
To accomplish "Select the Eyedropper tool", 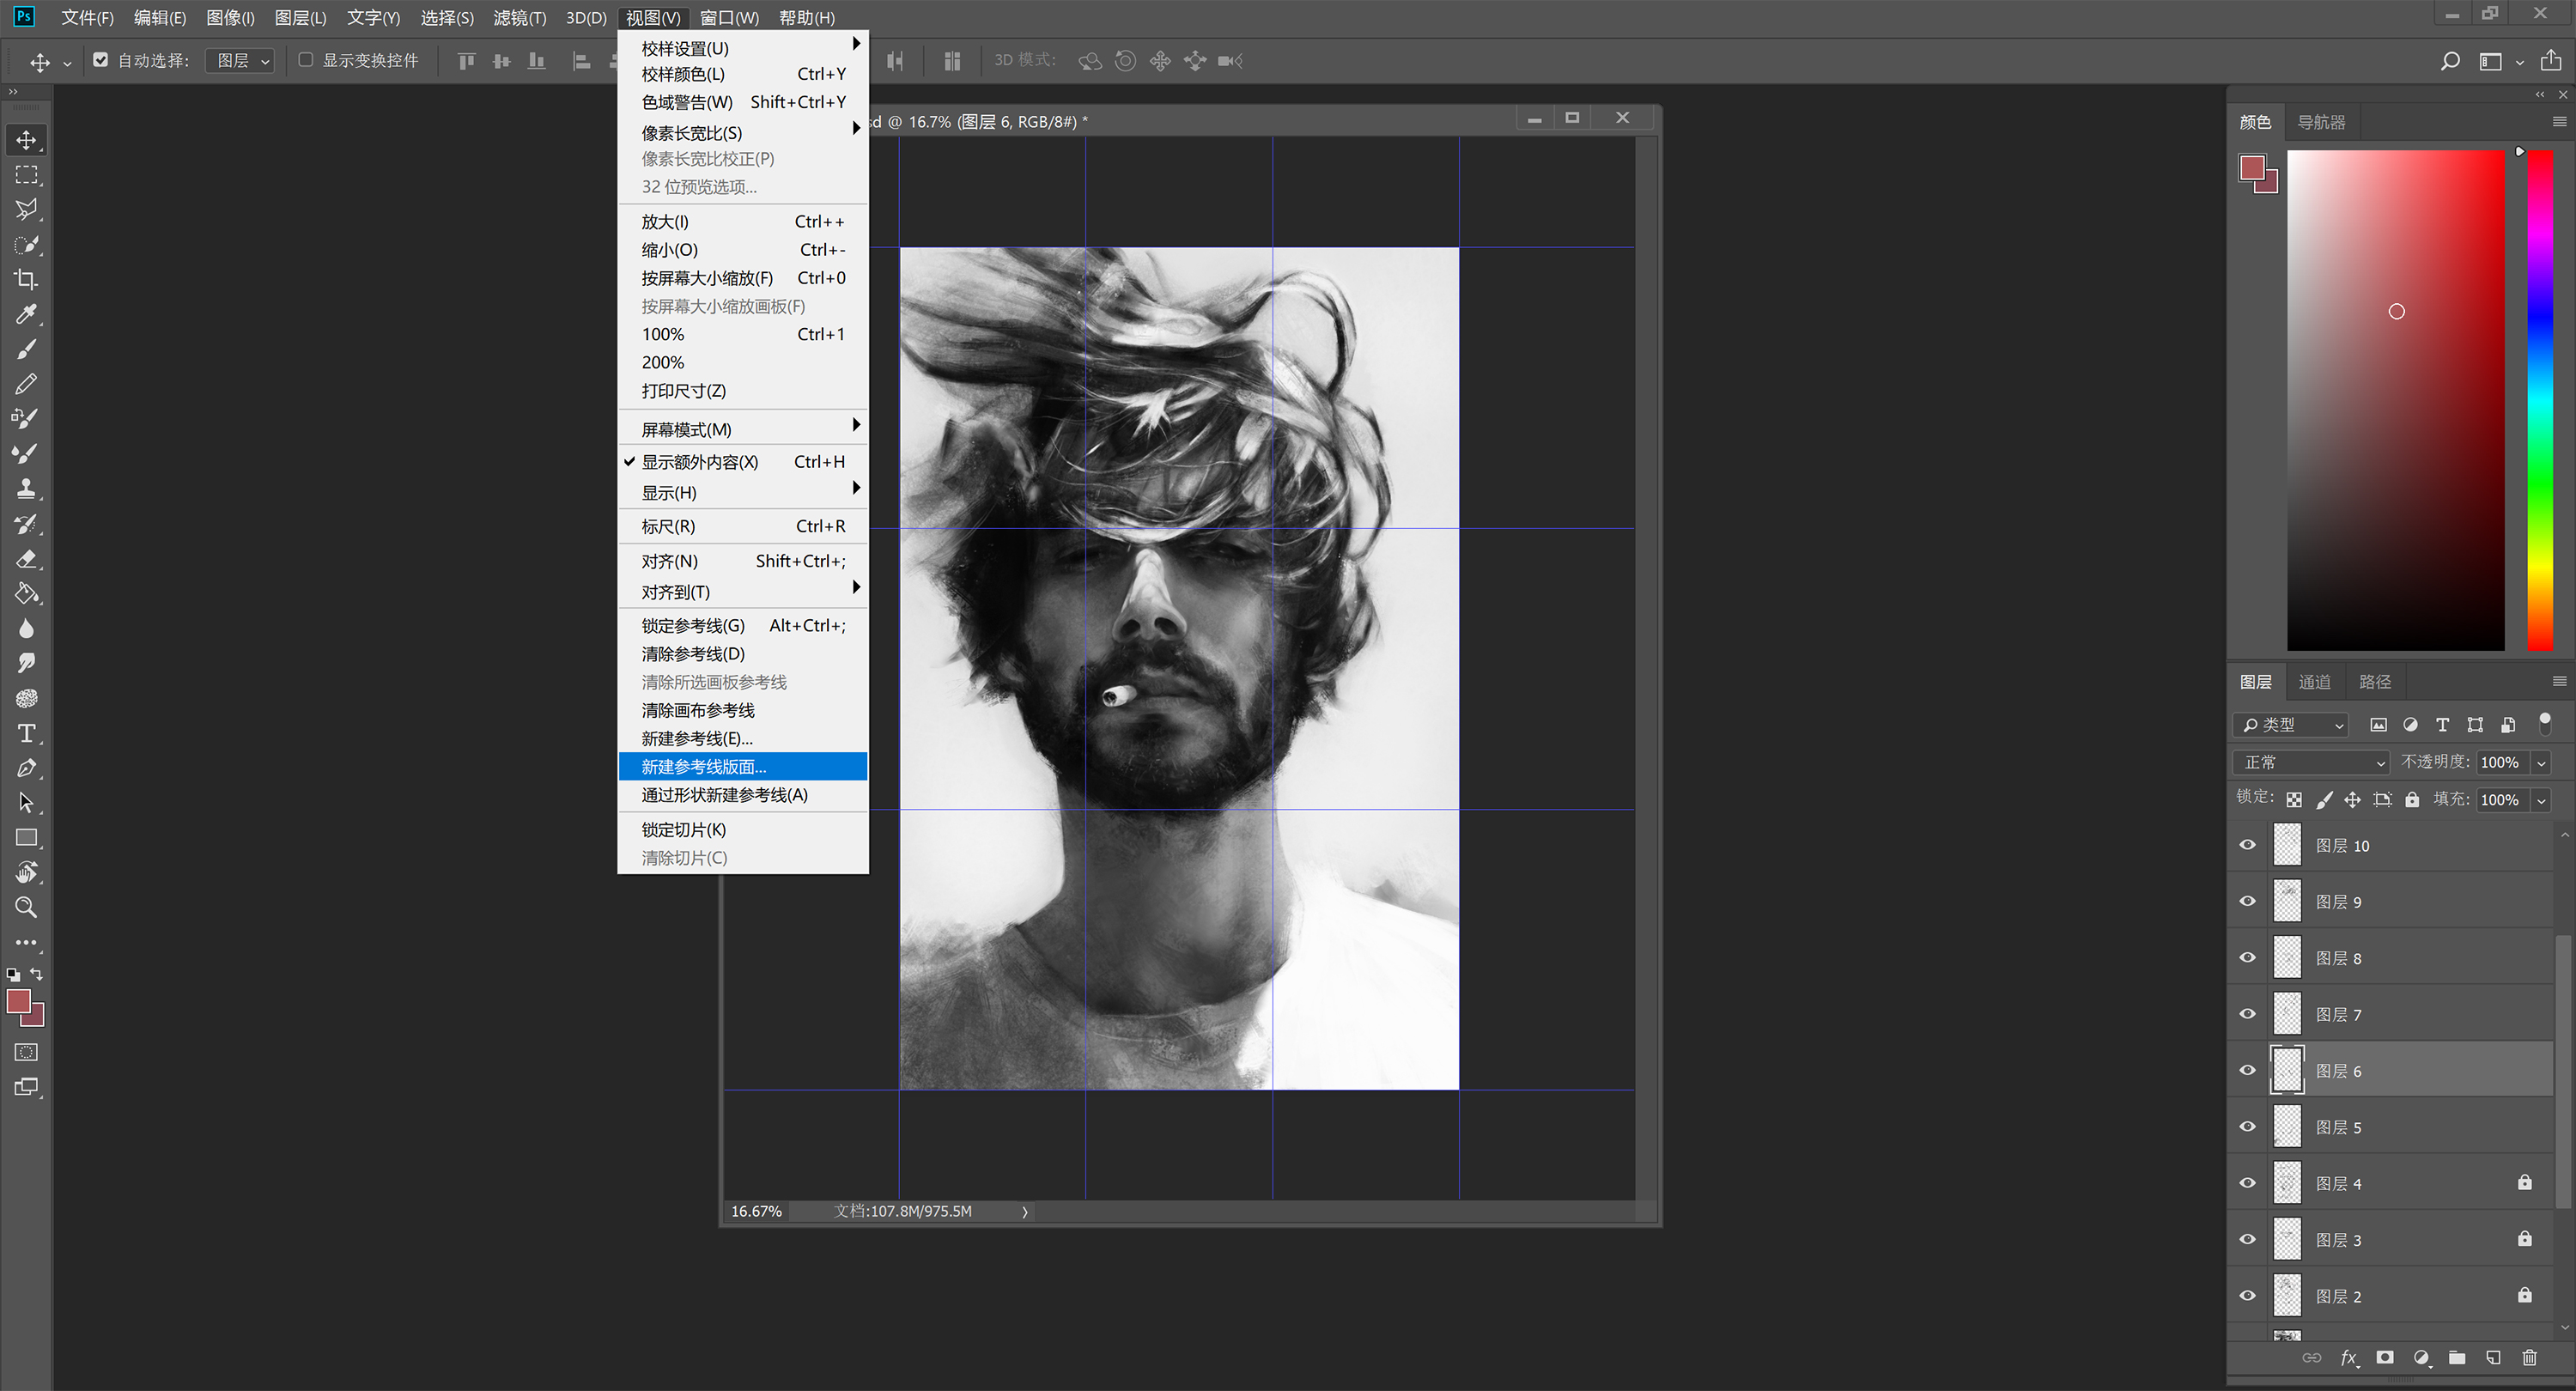I will [26, 314].
